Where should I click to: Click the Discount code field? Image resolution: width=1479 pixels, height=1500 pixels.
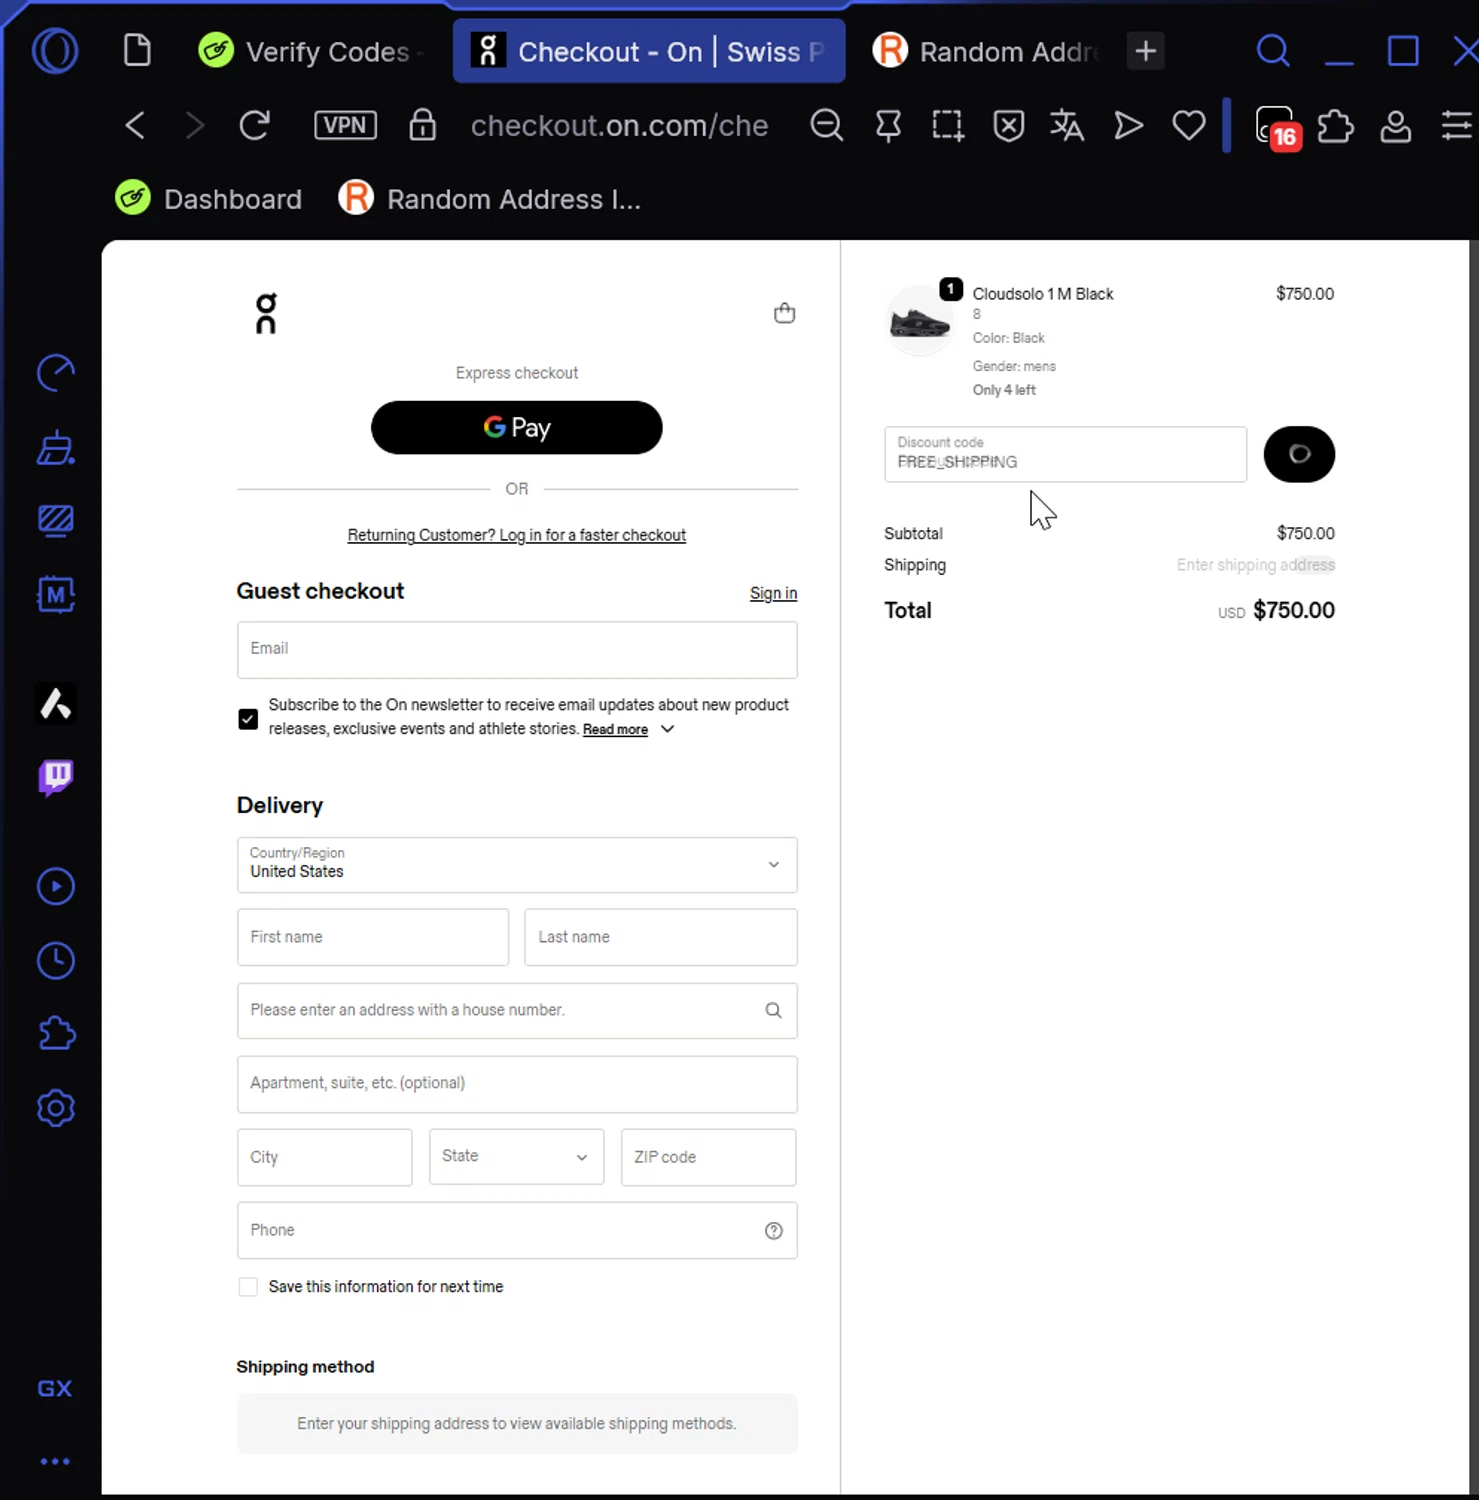[1065, 454]
